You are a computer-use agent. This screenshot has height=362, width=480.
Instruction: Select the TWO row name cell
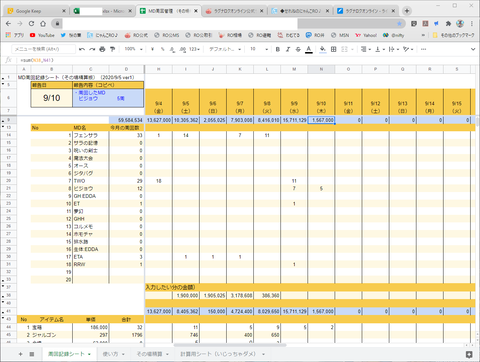tap(91, 181)
